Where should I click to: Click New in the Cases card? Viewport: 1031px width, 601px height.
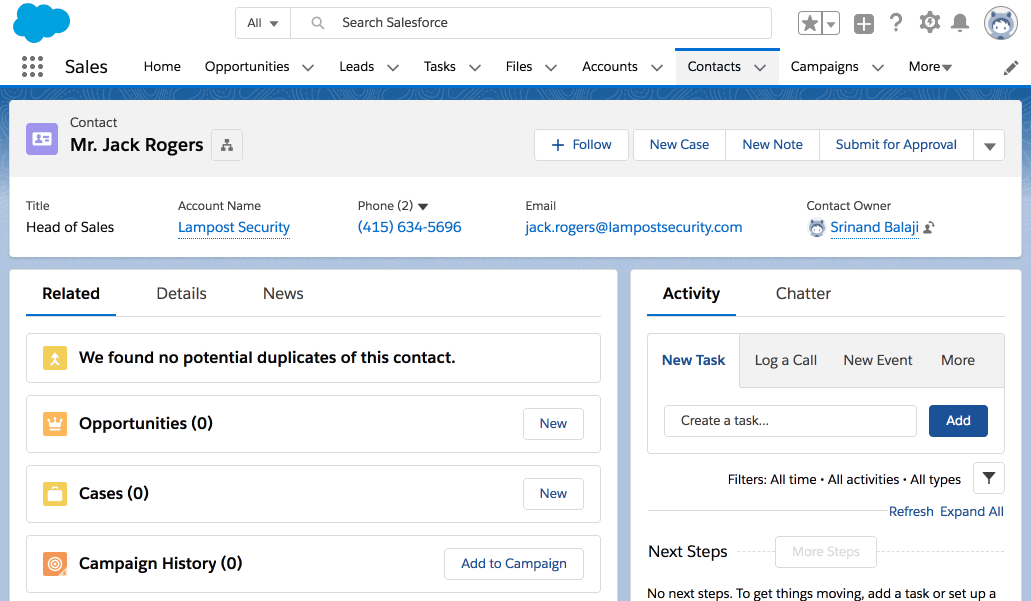553,494
